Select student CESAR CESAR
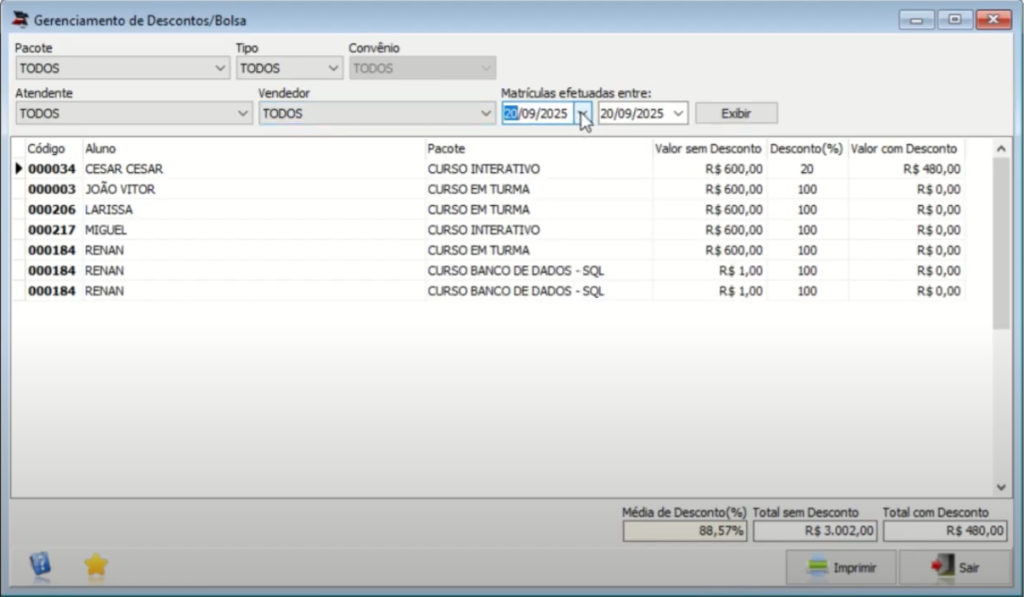The image size is (1024, 597). click(x=124, y=169)
